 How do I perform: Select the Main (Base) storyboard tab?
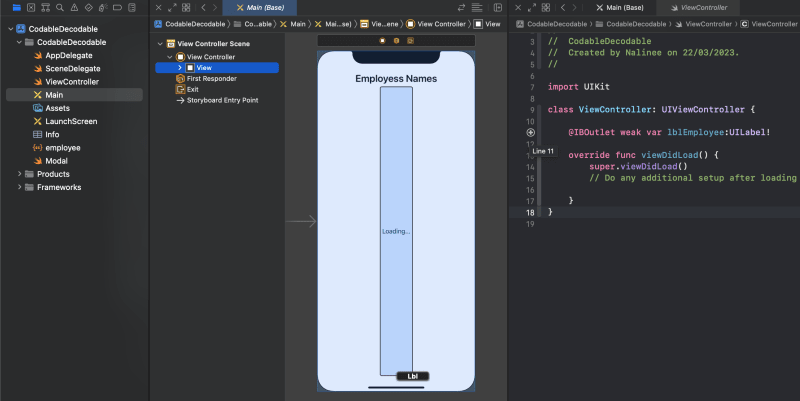pyautogui.click(x=260, y=8)
